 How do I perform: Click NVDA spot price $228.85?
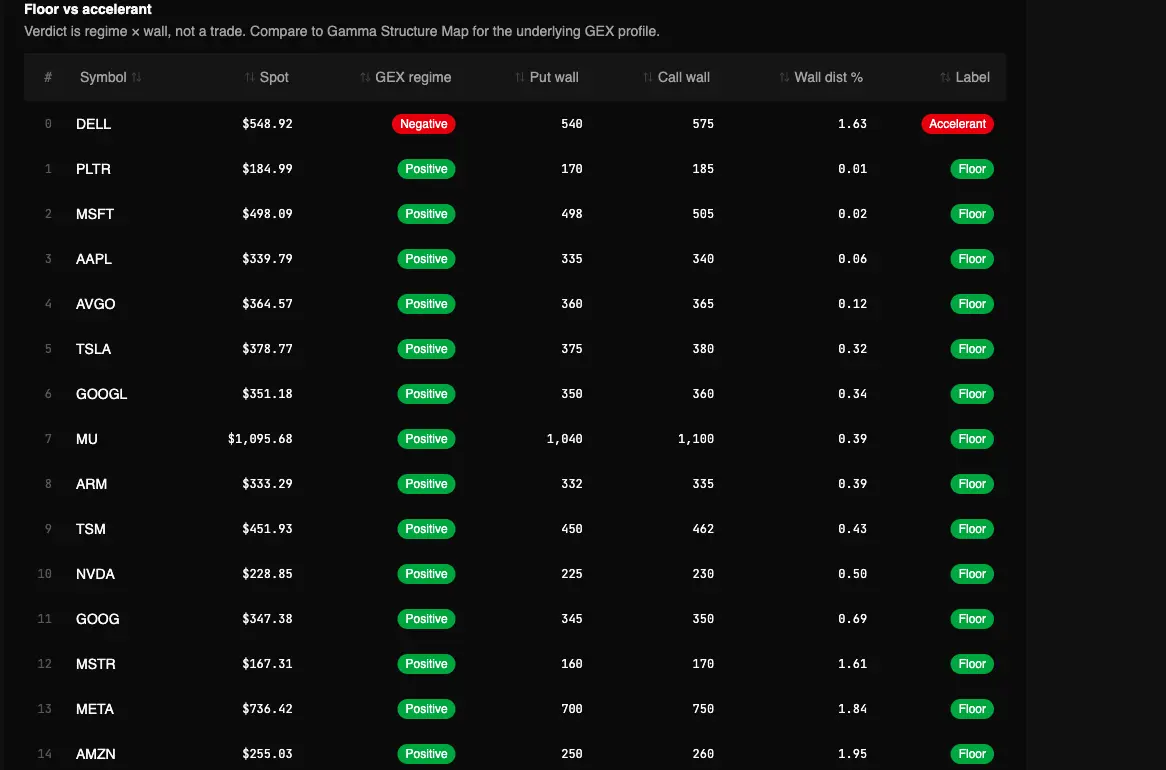pyautogui.click(x=267, y=574)
